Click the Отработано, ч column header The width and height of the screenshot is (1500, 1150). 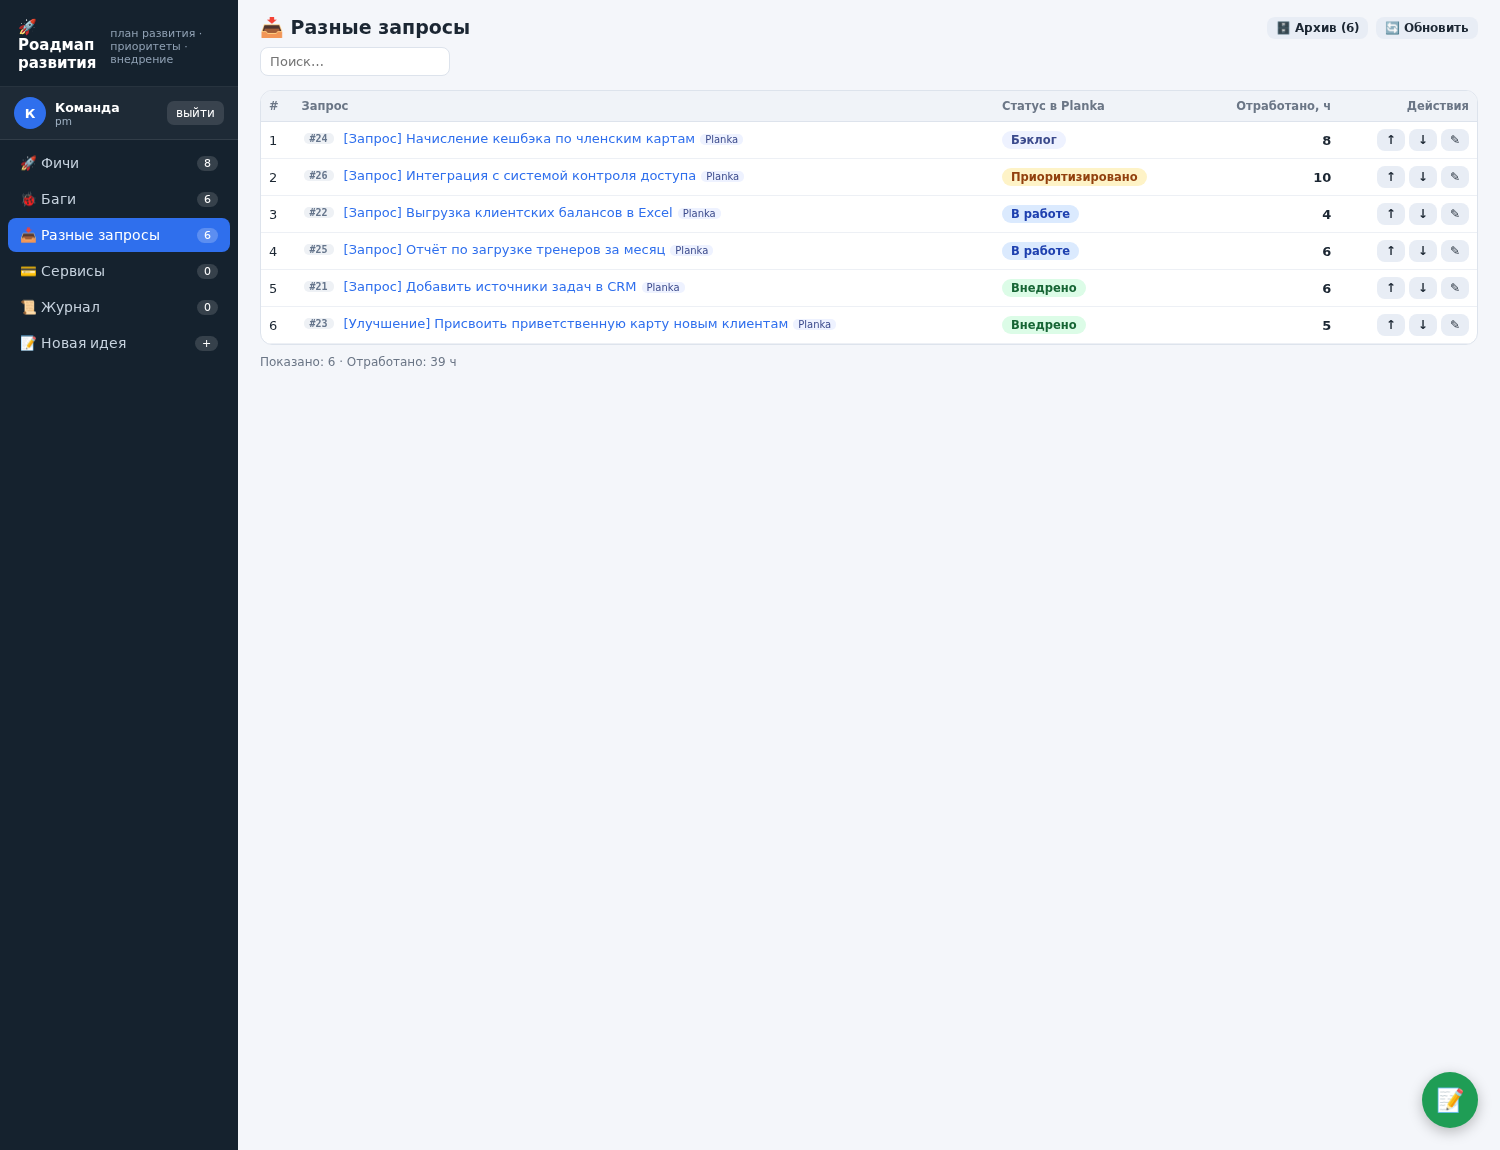(x=1283, y=106)
